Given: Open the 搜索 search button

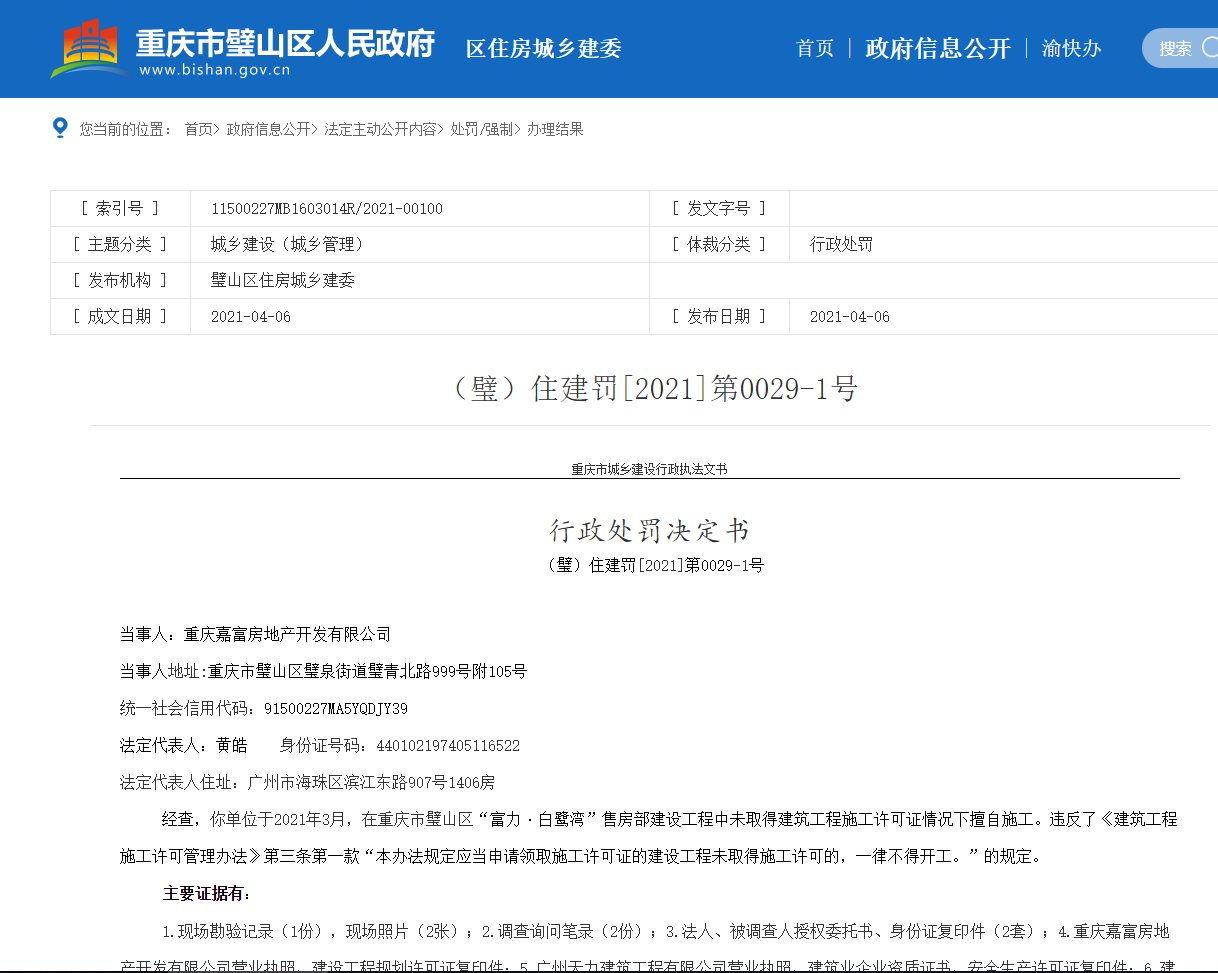Looking at the screenshot, I should tap(1178, 48).
